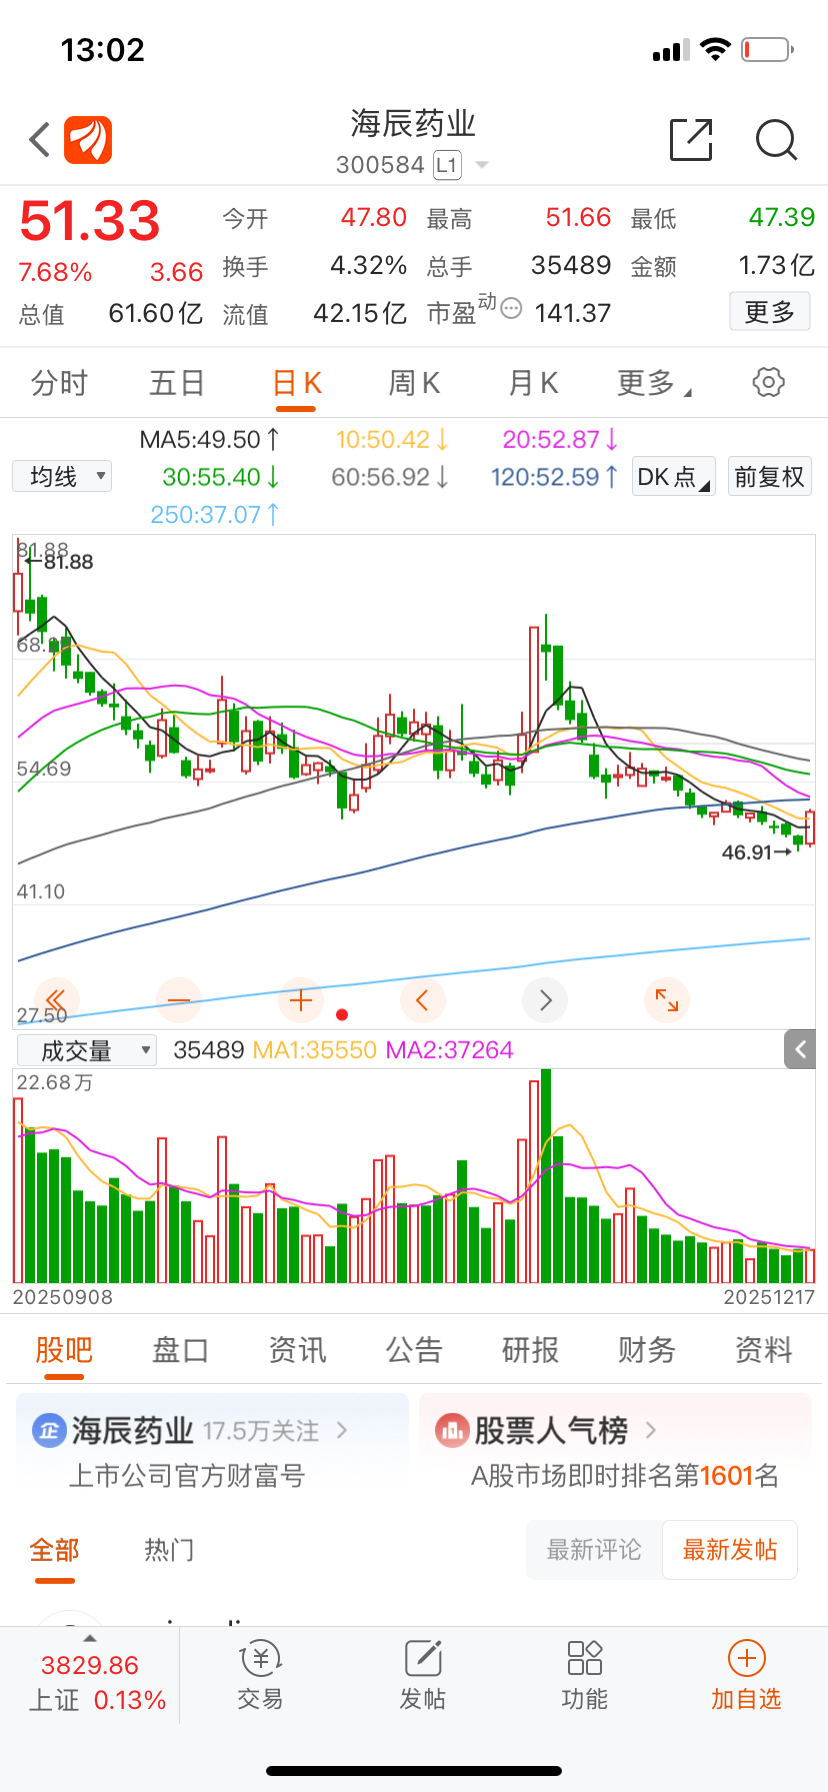
Task: Open 发帖 post icon
Action: 423,1659
